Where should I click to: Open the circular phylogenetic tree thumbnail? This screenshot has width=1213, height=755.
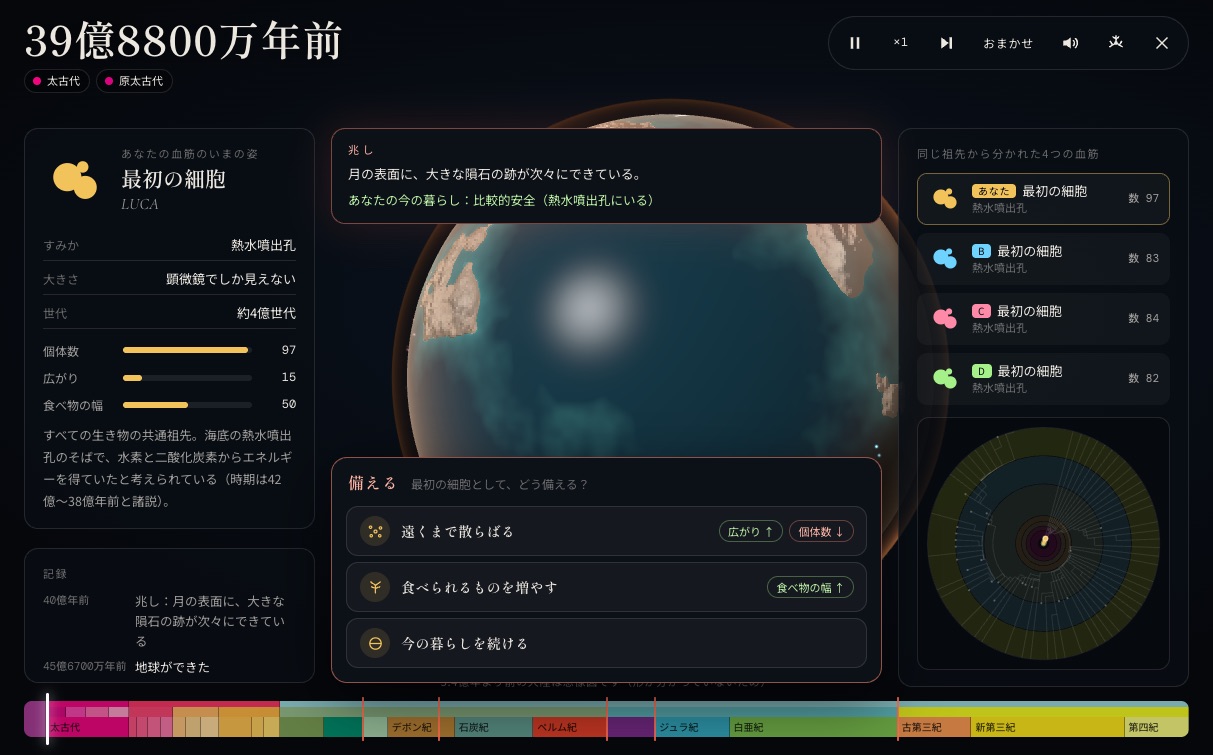point(1043,543)
